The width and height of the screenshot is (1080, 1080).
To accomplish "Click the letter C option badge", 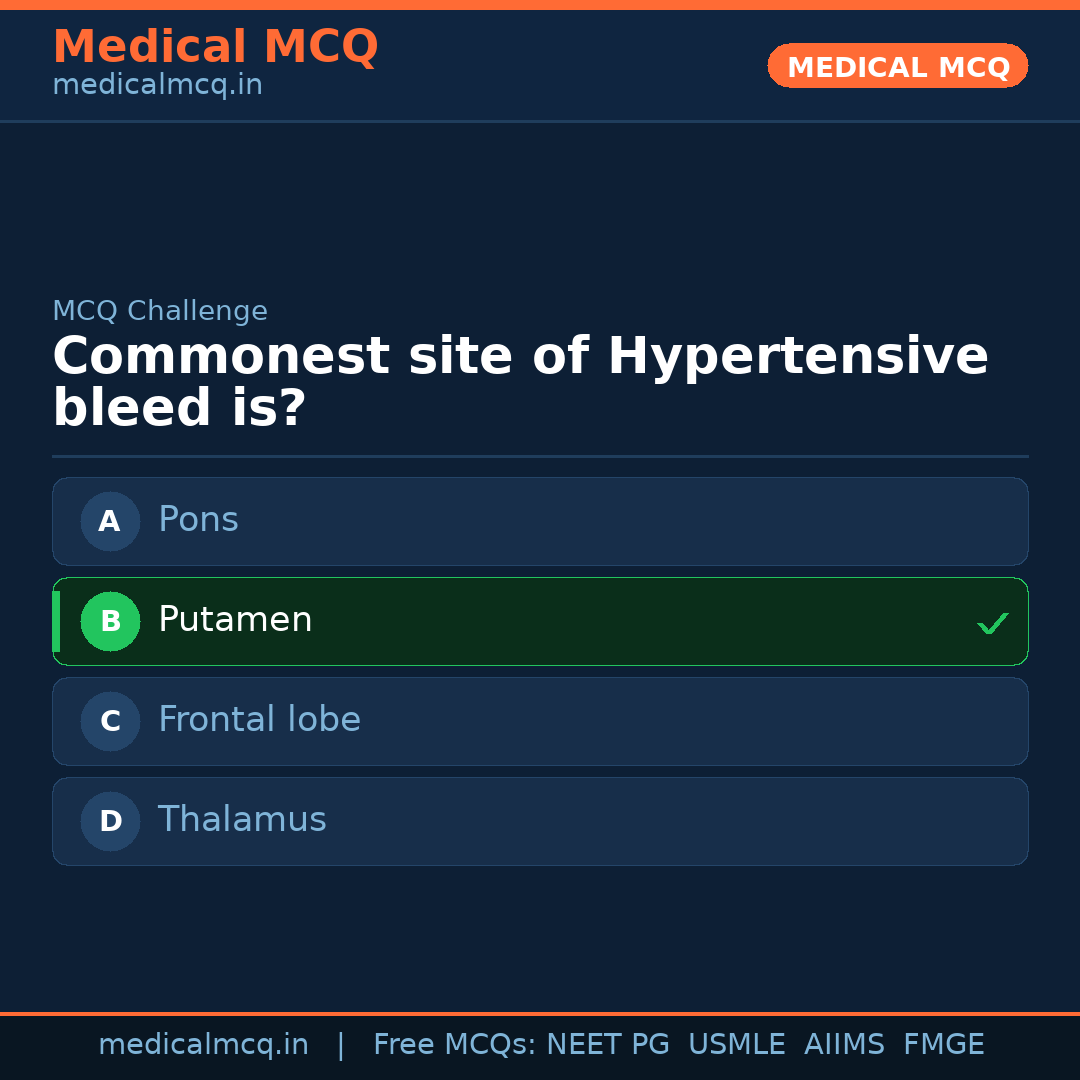I will 110,721.
